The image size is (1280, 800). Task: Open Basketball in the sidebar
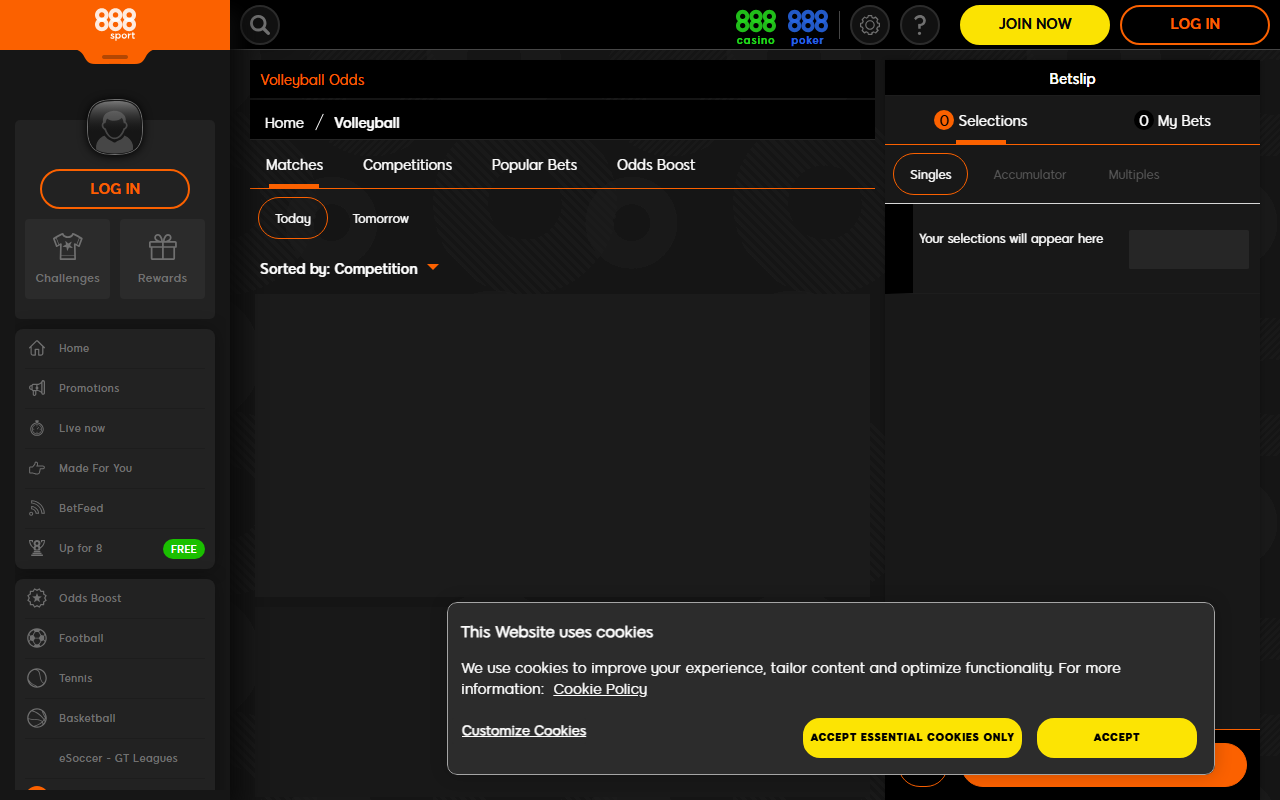(x=115, y=719)
